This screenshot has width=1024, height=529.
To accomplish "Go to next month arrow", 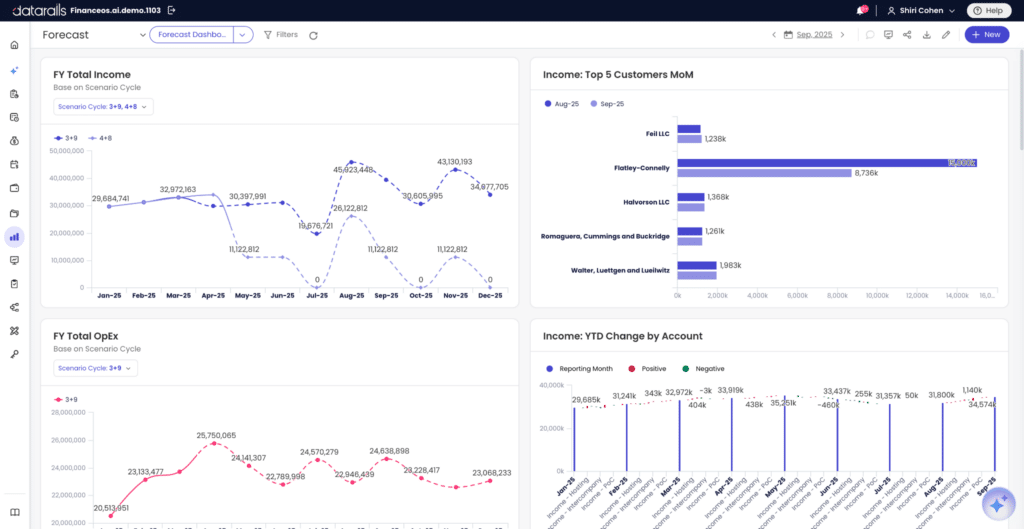I will coord(842,35).
